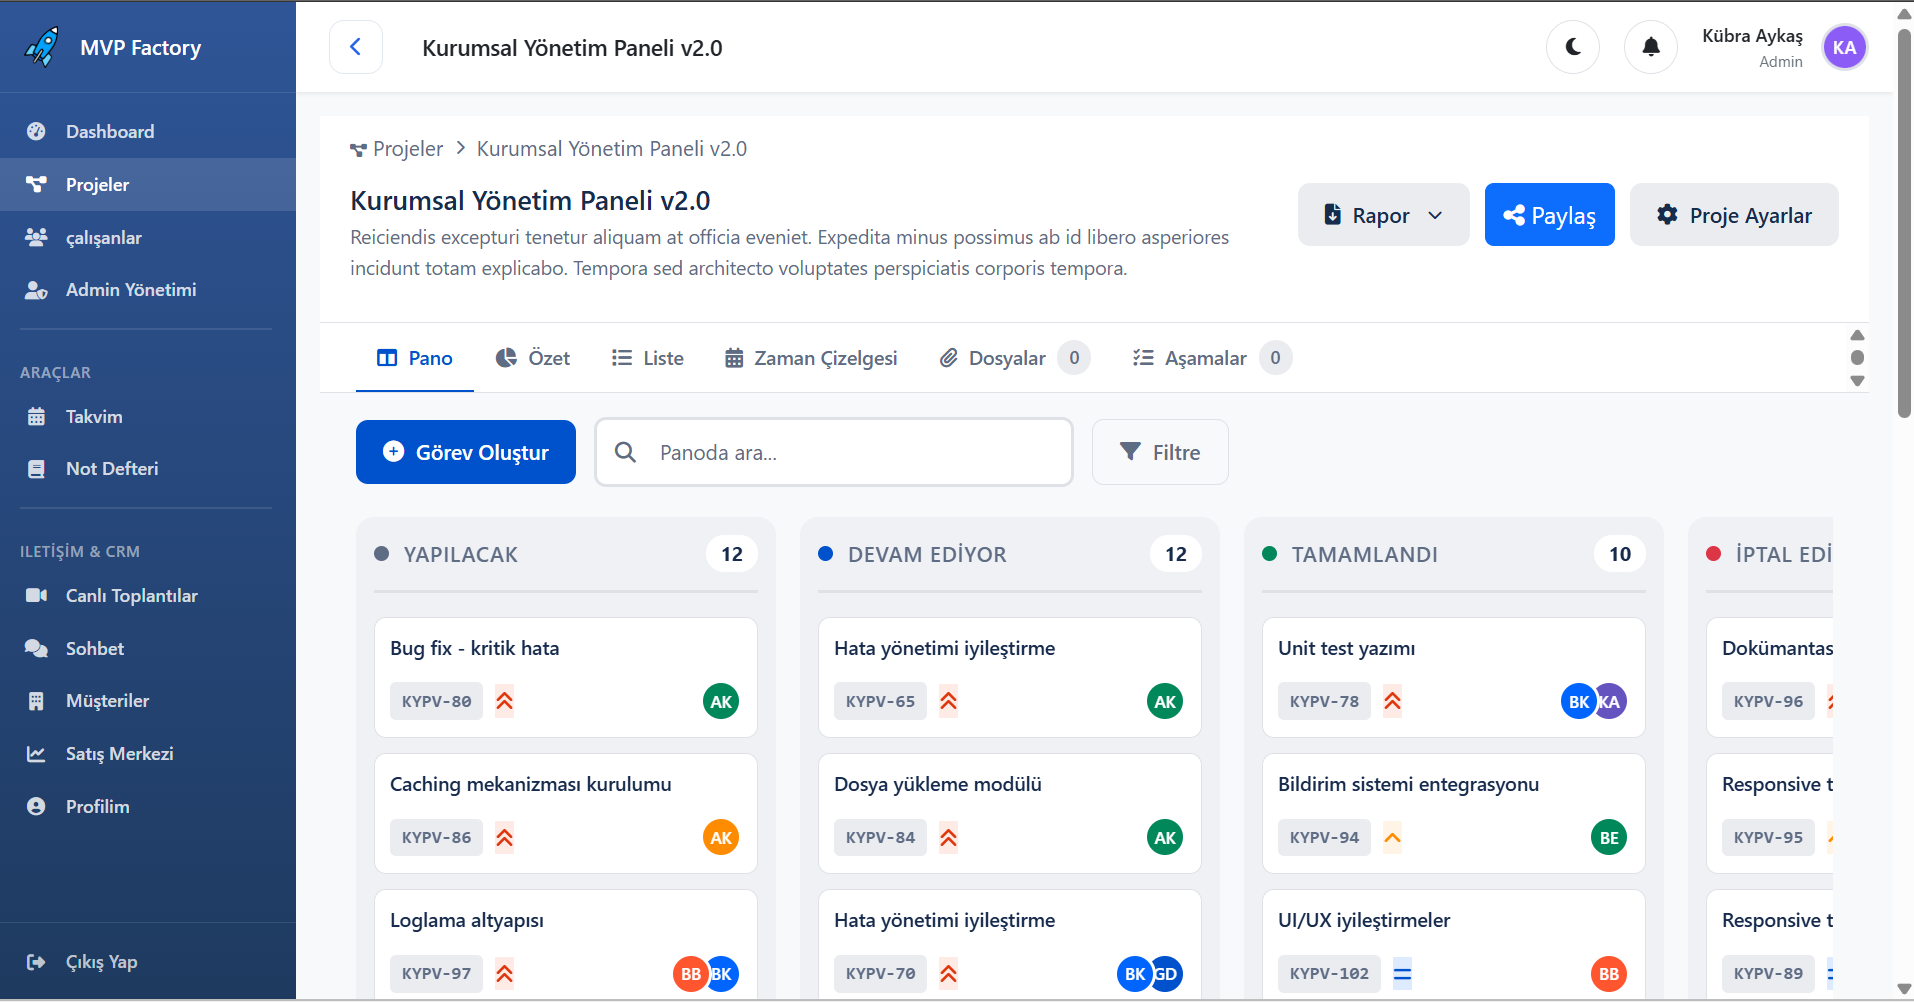The image size is (1914, 1002).
Task: Open the Dosyalar tab
Action: click(1006, 357)
